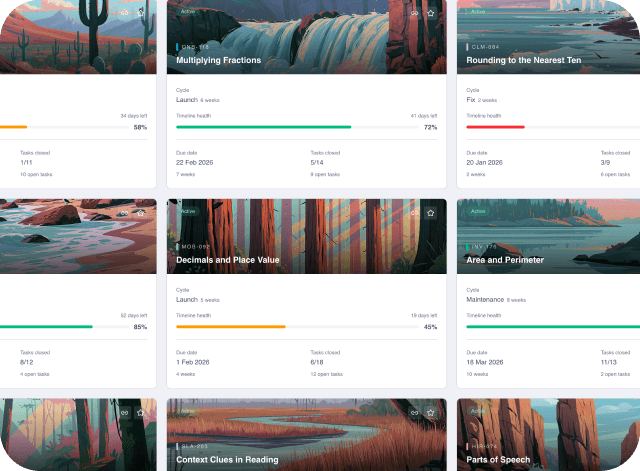Screen dimensions: 640x471
Task: Star the bottom-left forest card
Action: 140,413
